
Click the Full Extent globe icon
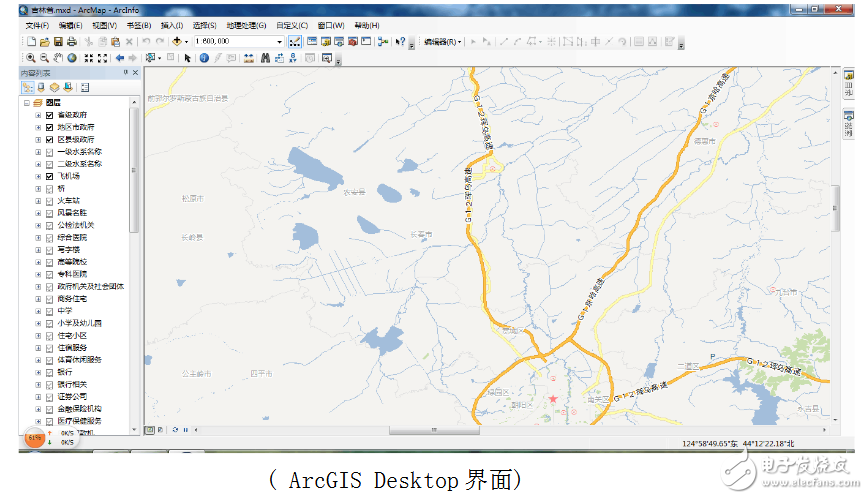[72, 58]
